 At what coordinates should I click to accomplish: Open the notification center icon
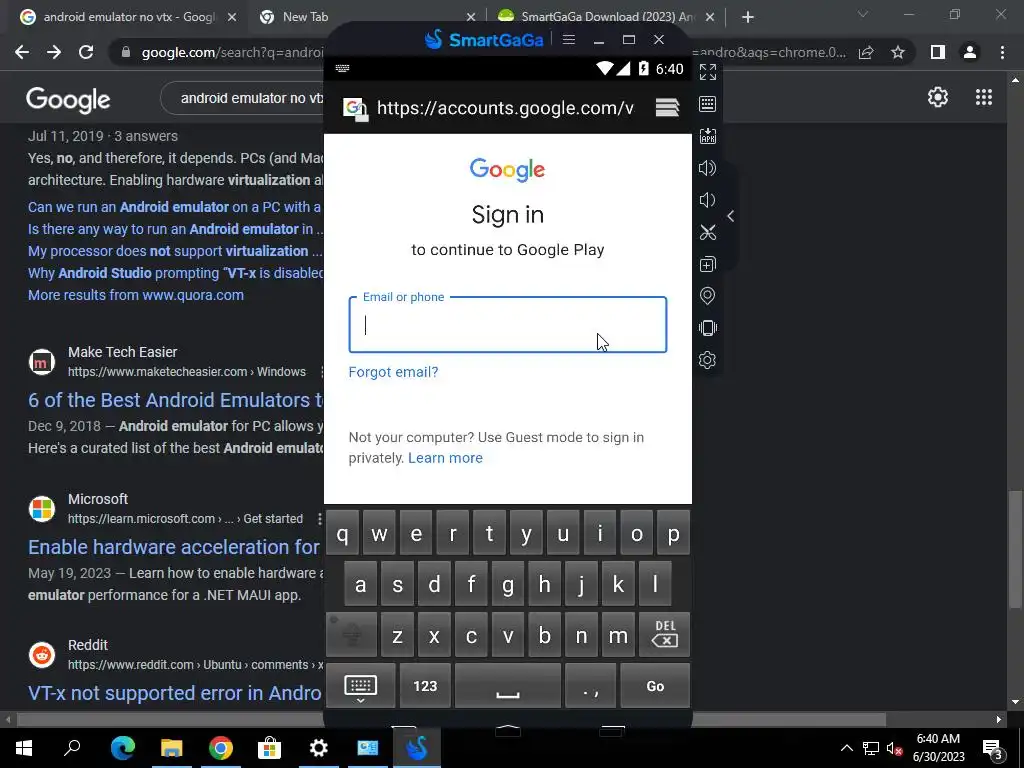pos(992,749)
